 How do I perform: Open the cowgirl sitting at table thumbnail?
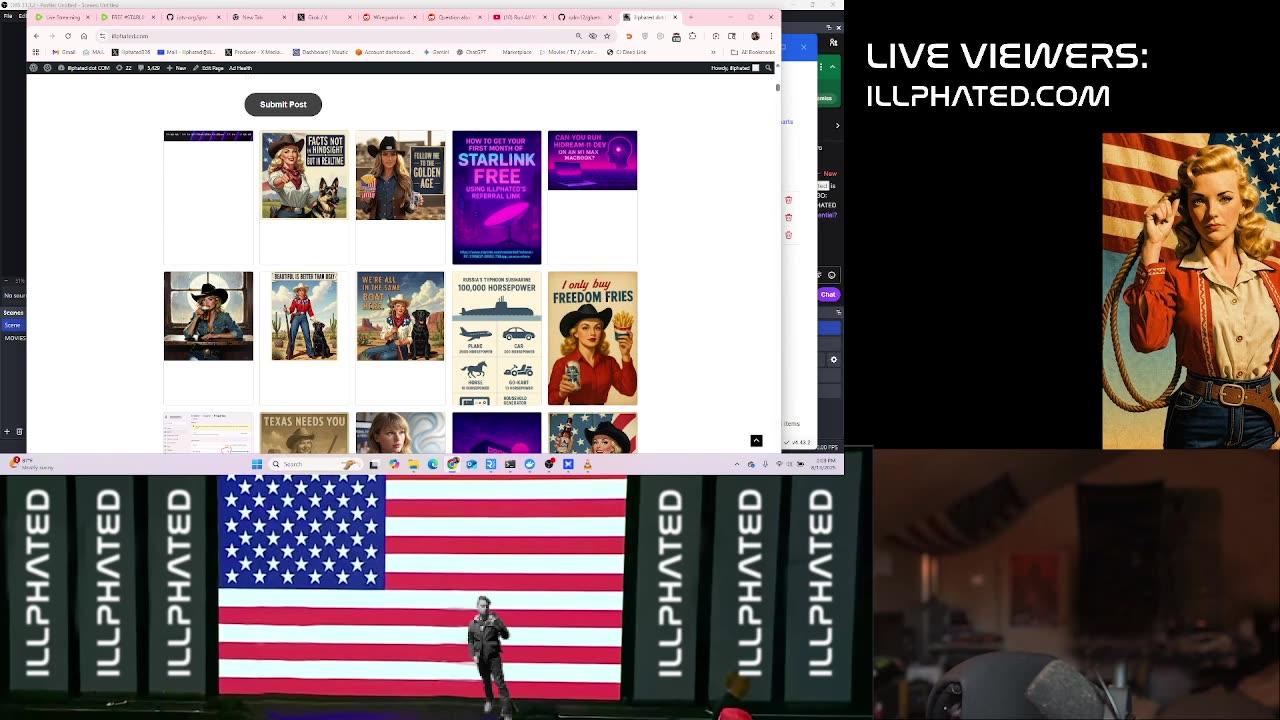[208, 316]
